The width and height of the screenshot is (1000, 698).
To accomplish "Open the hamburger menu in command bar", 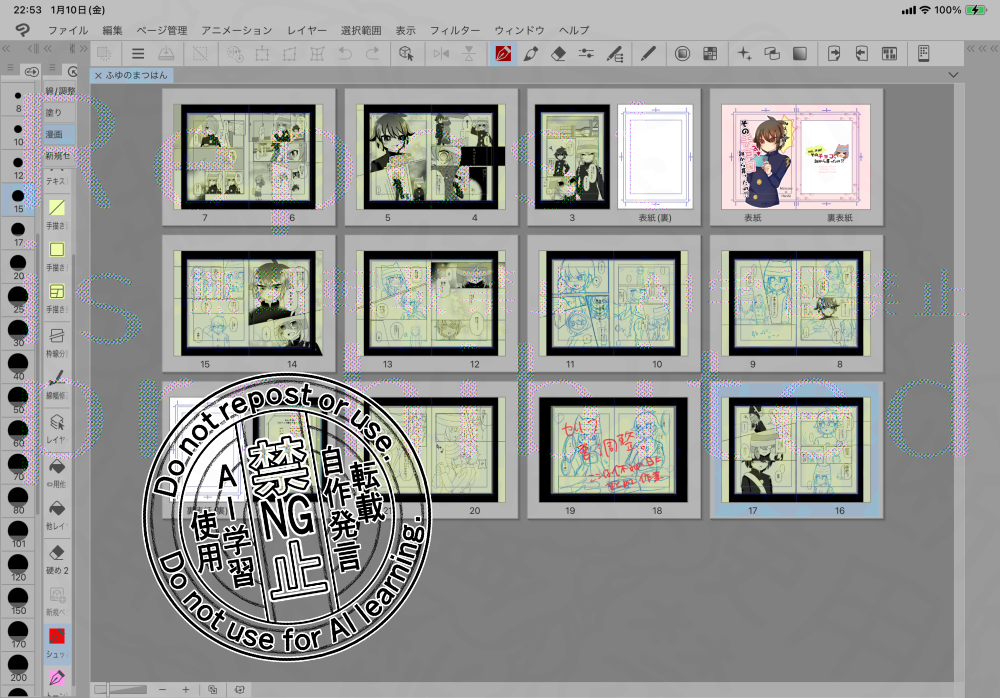I will point(138,54).
